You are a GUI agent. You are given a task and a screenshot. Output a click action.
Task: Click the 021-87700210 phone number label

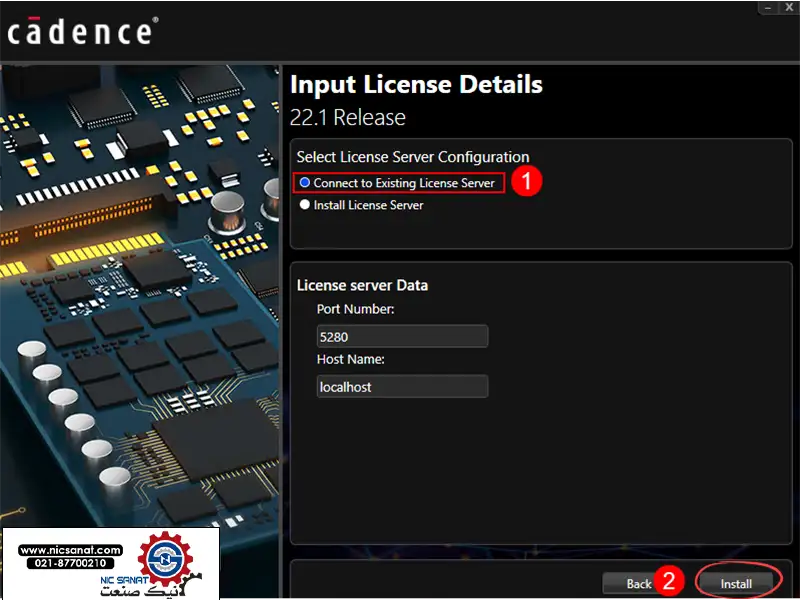click(70, 564)
